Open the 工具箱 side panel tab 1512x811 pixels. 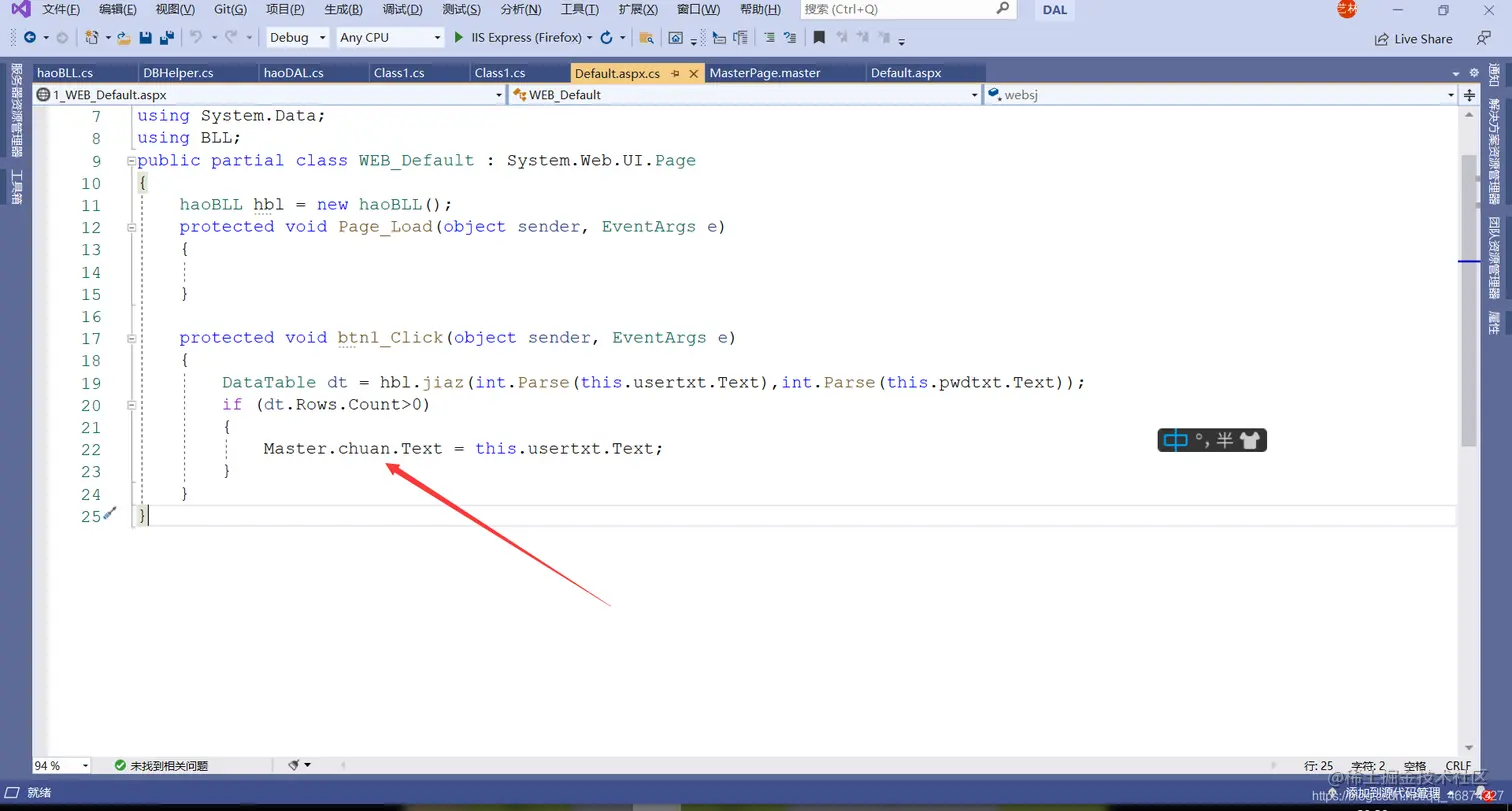(16, 187)
